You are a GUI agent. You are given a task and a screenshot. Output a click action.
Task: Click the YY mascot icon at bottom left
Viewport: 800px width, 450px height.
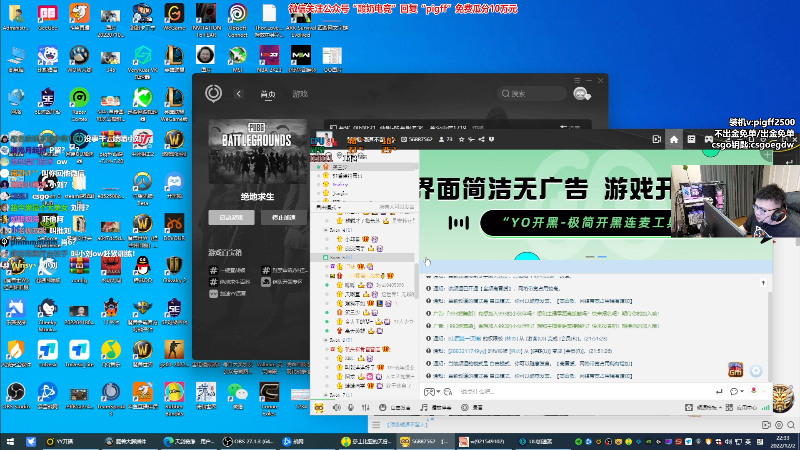pos(319,408)
